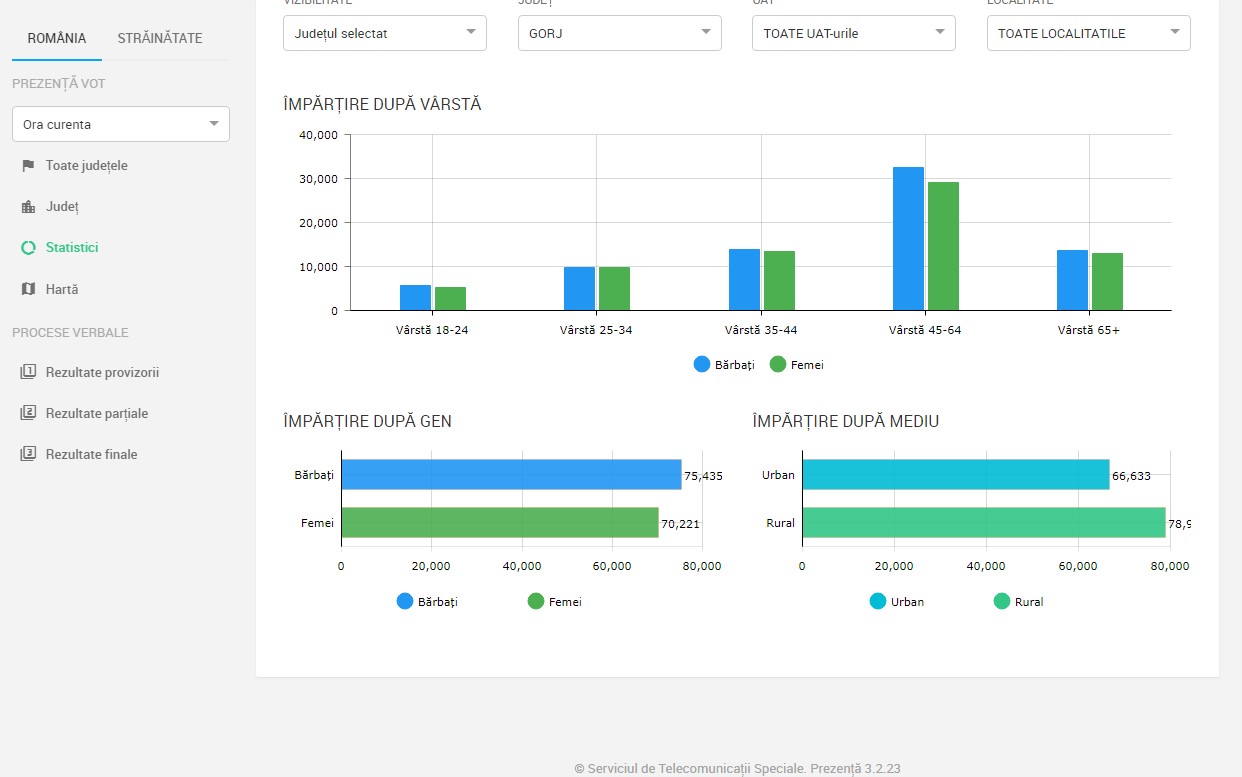
Task: Click the flag icon beside Toate județele
Action: tap(28, 166)
